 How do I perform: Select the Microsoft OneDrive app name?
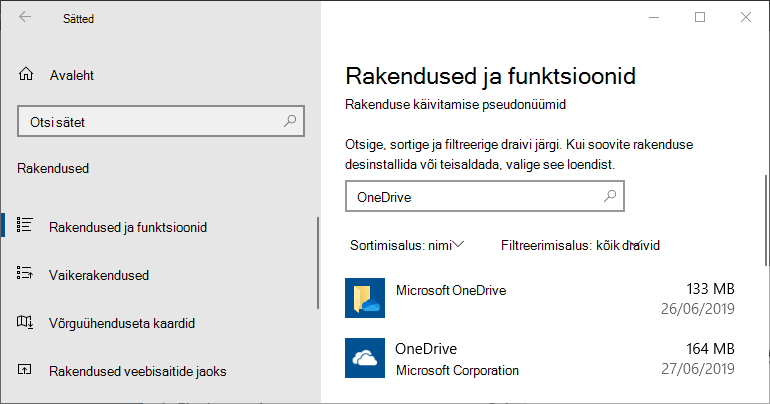pos(451,290)
